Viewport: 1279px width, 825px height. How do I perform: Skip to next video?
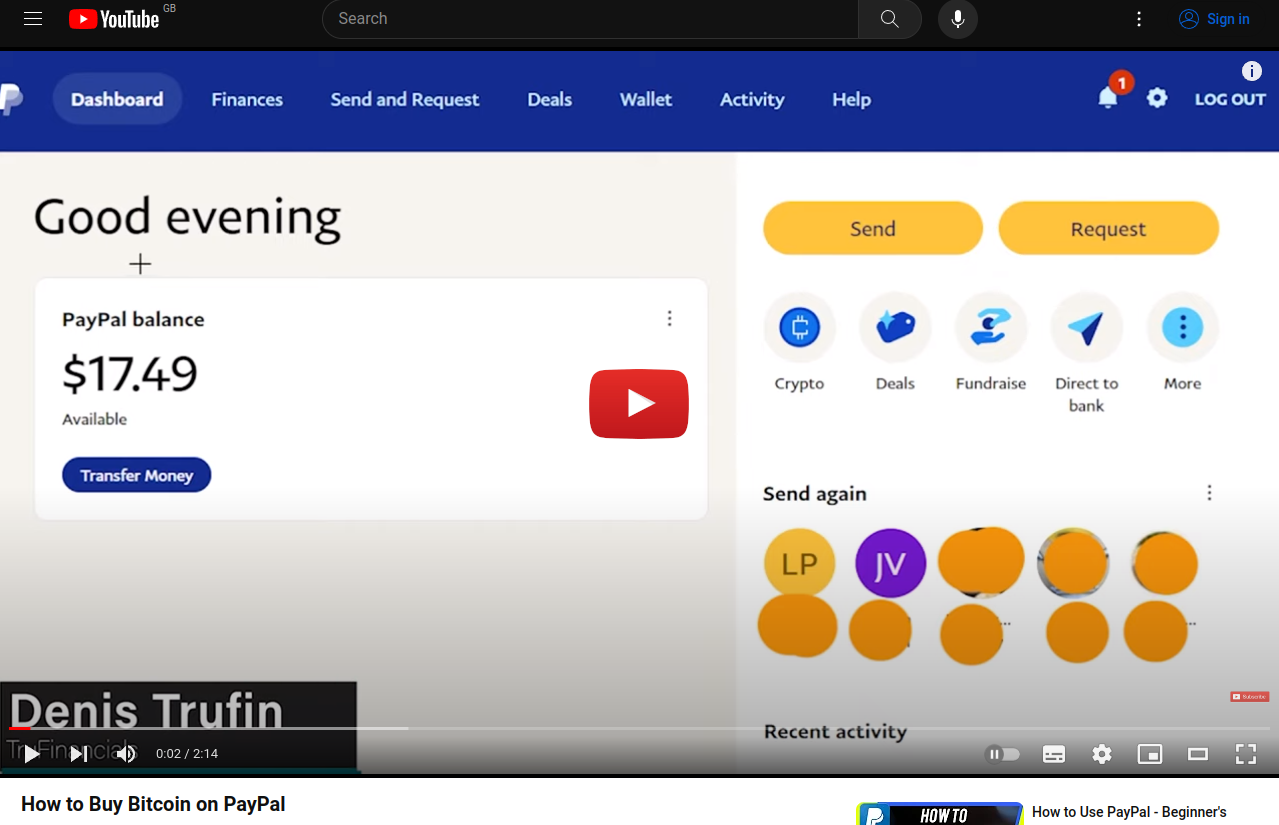(78, 754)
